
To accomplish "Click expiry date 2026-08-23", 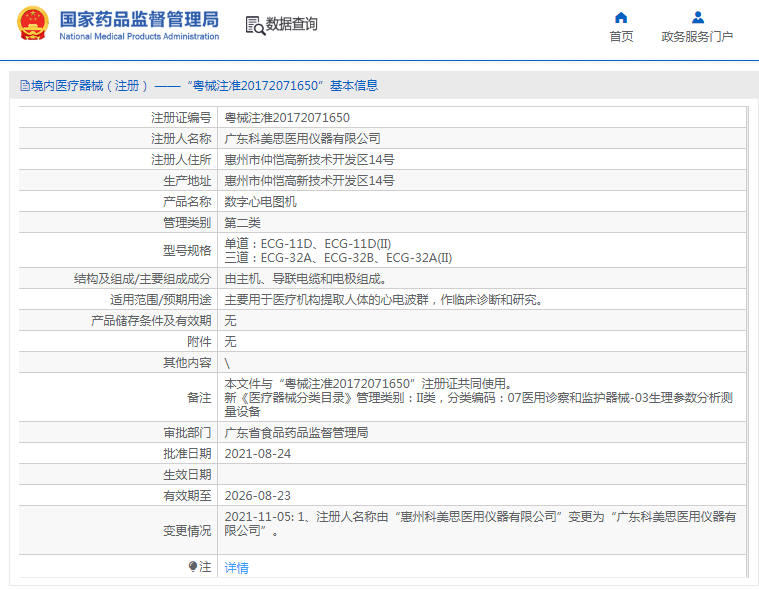I will [258, 496].
